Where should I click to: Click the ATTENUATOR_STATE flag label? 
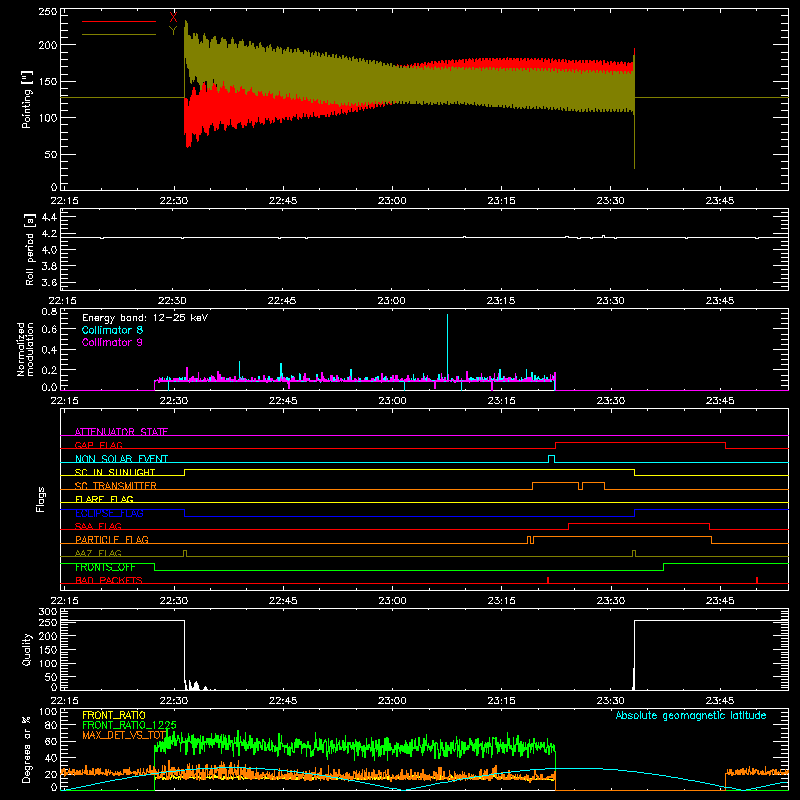121,432
